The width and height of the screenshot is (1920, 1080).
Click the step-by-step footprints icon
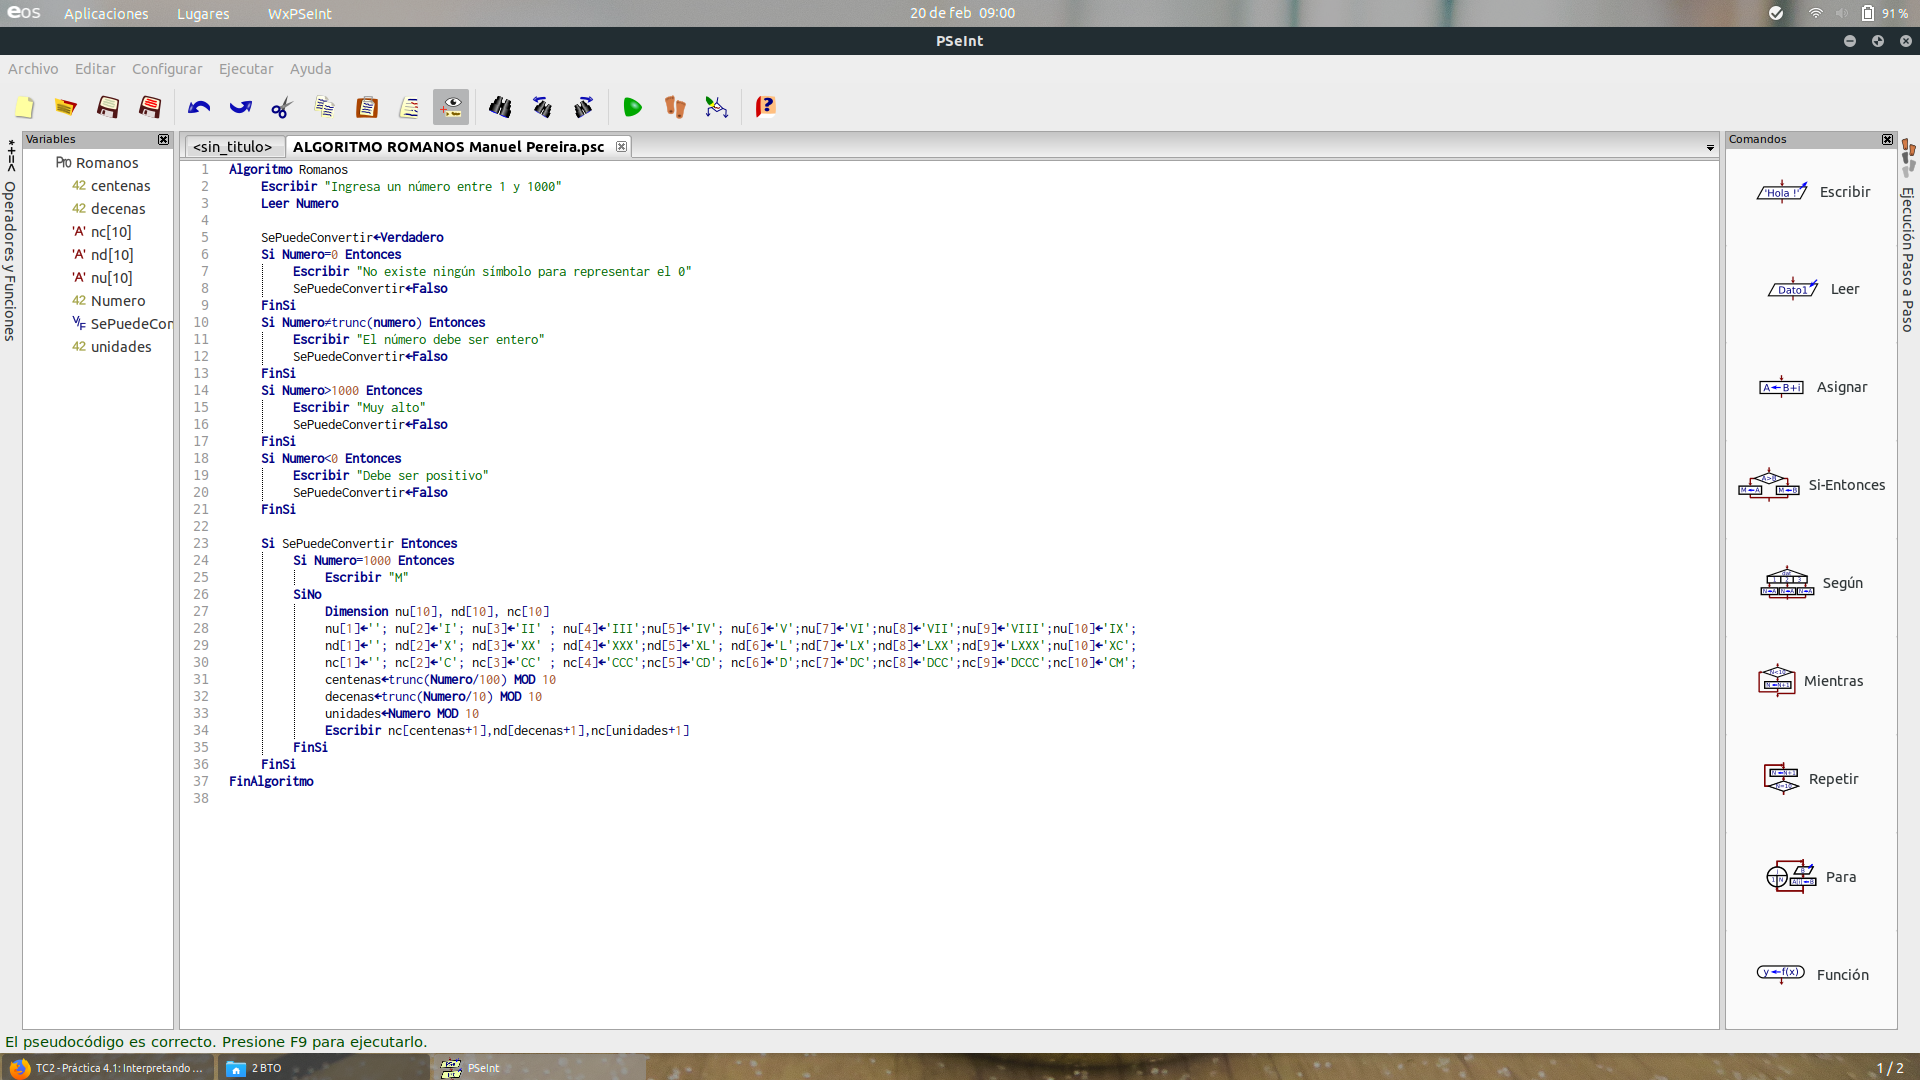tap(675, 107)
